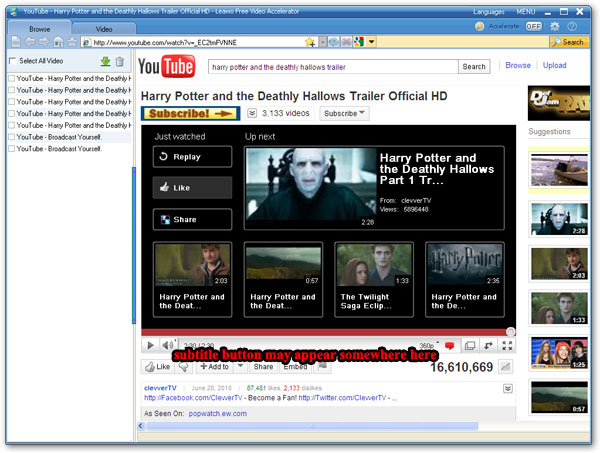Click the blue refresh page icon

pyautogui.click(x=334, y=42)
